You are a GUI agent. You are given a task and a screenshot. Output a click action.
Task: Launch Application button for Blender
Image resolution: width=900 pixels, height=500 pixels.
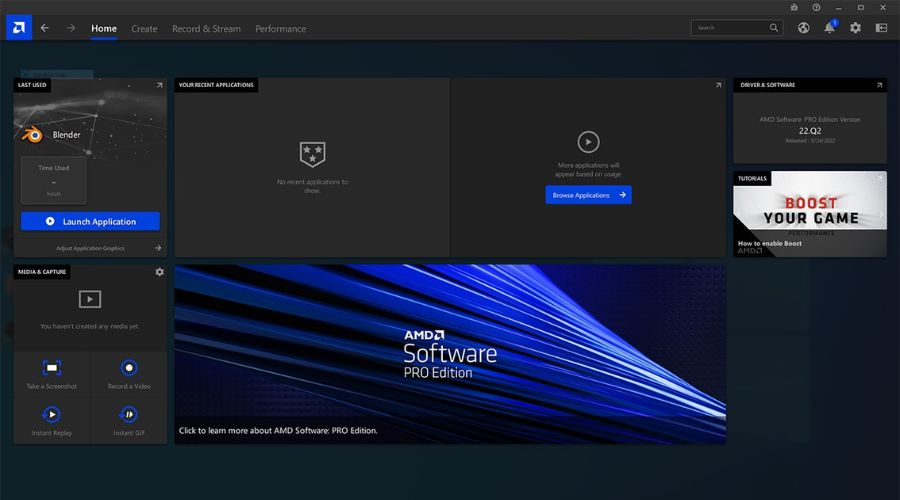[x=91, y=221]
